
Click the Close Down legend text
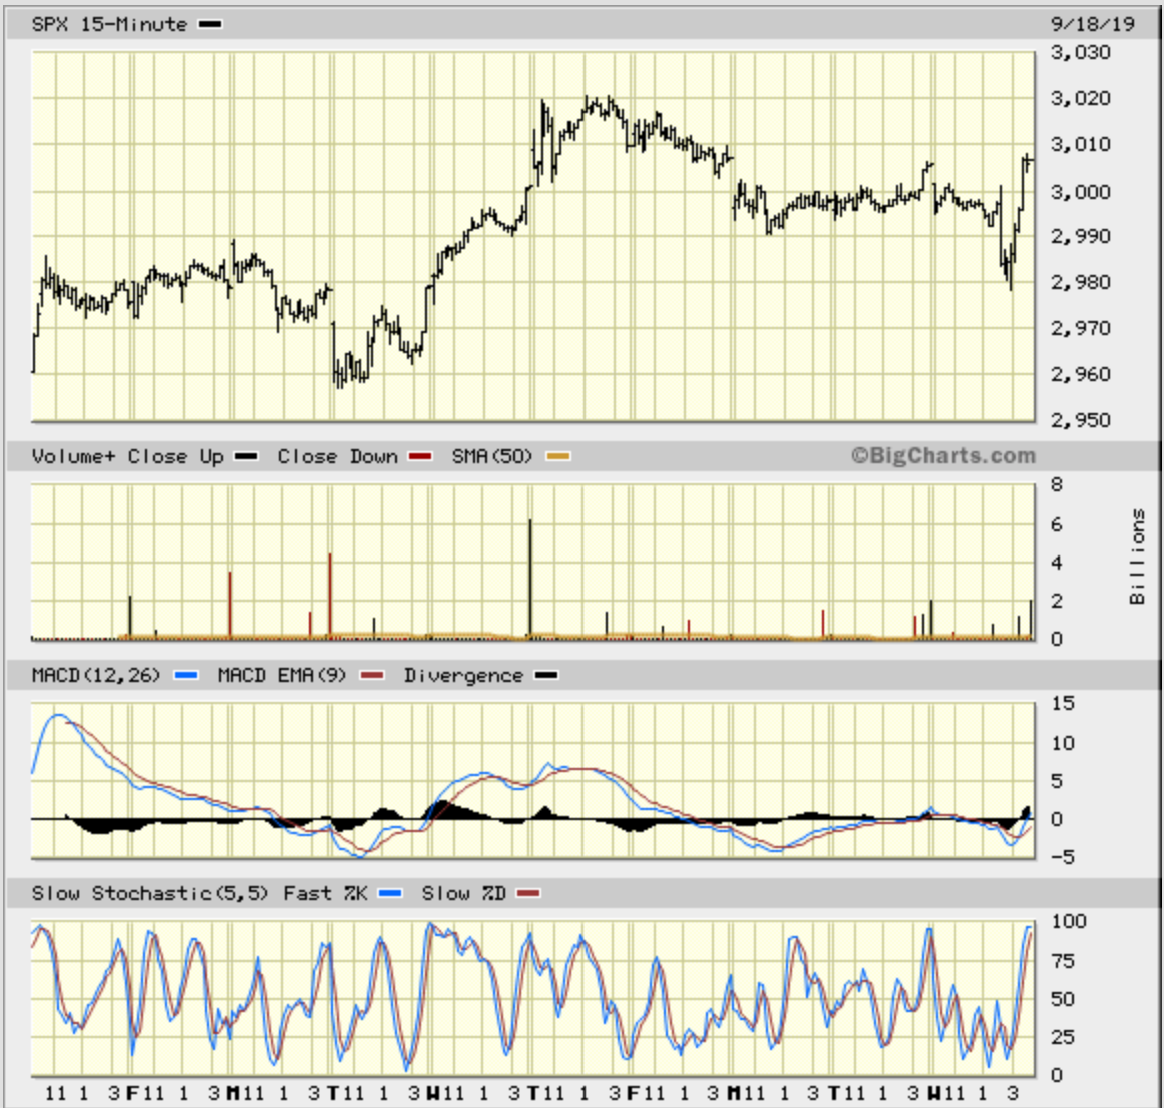pyautogui.click(x=338, y=456)
